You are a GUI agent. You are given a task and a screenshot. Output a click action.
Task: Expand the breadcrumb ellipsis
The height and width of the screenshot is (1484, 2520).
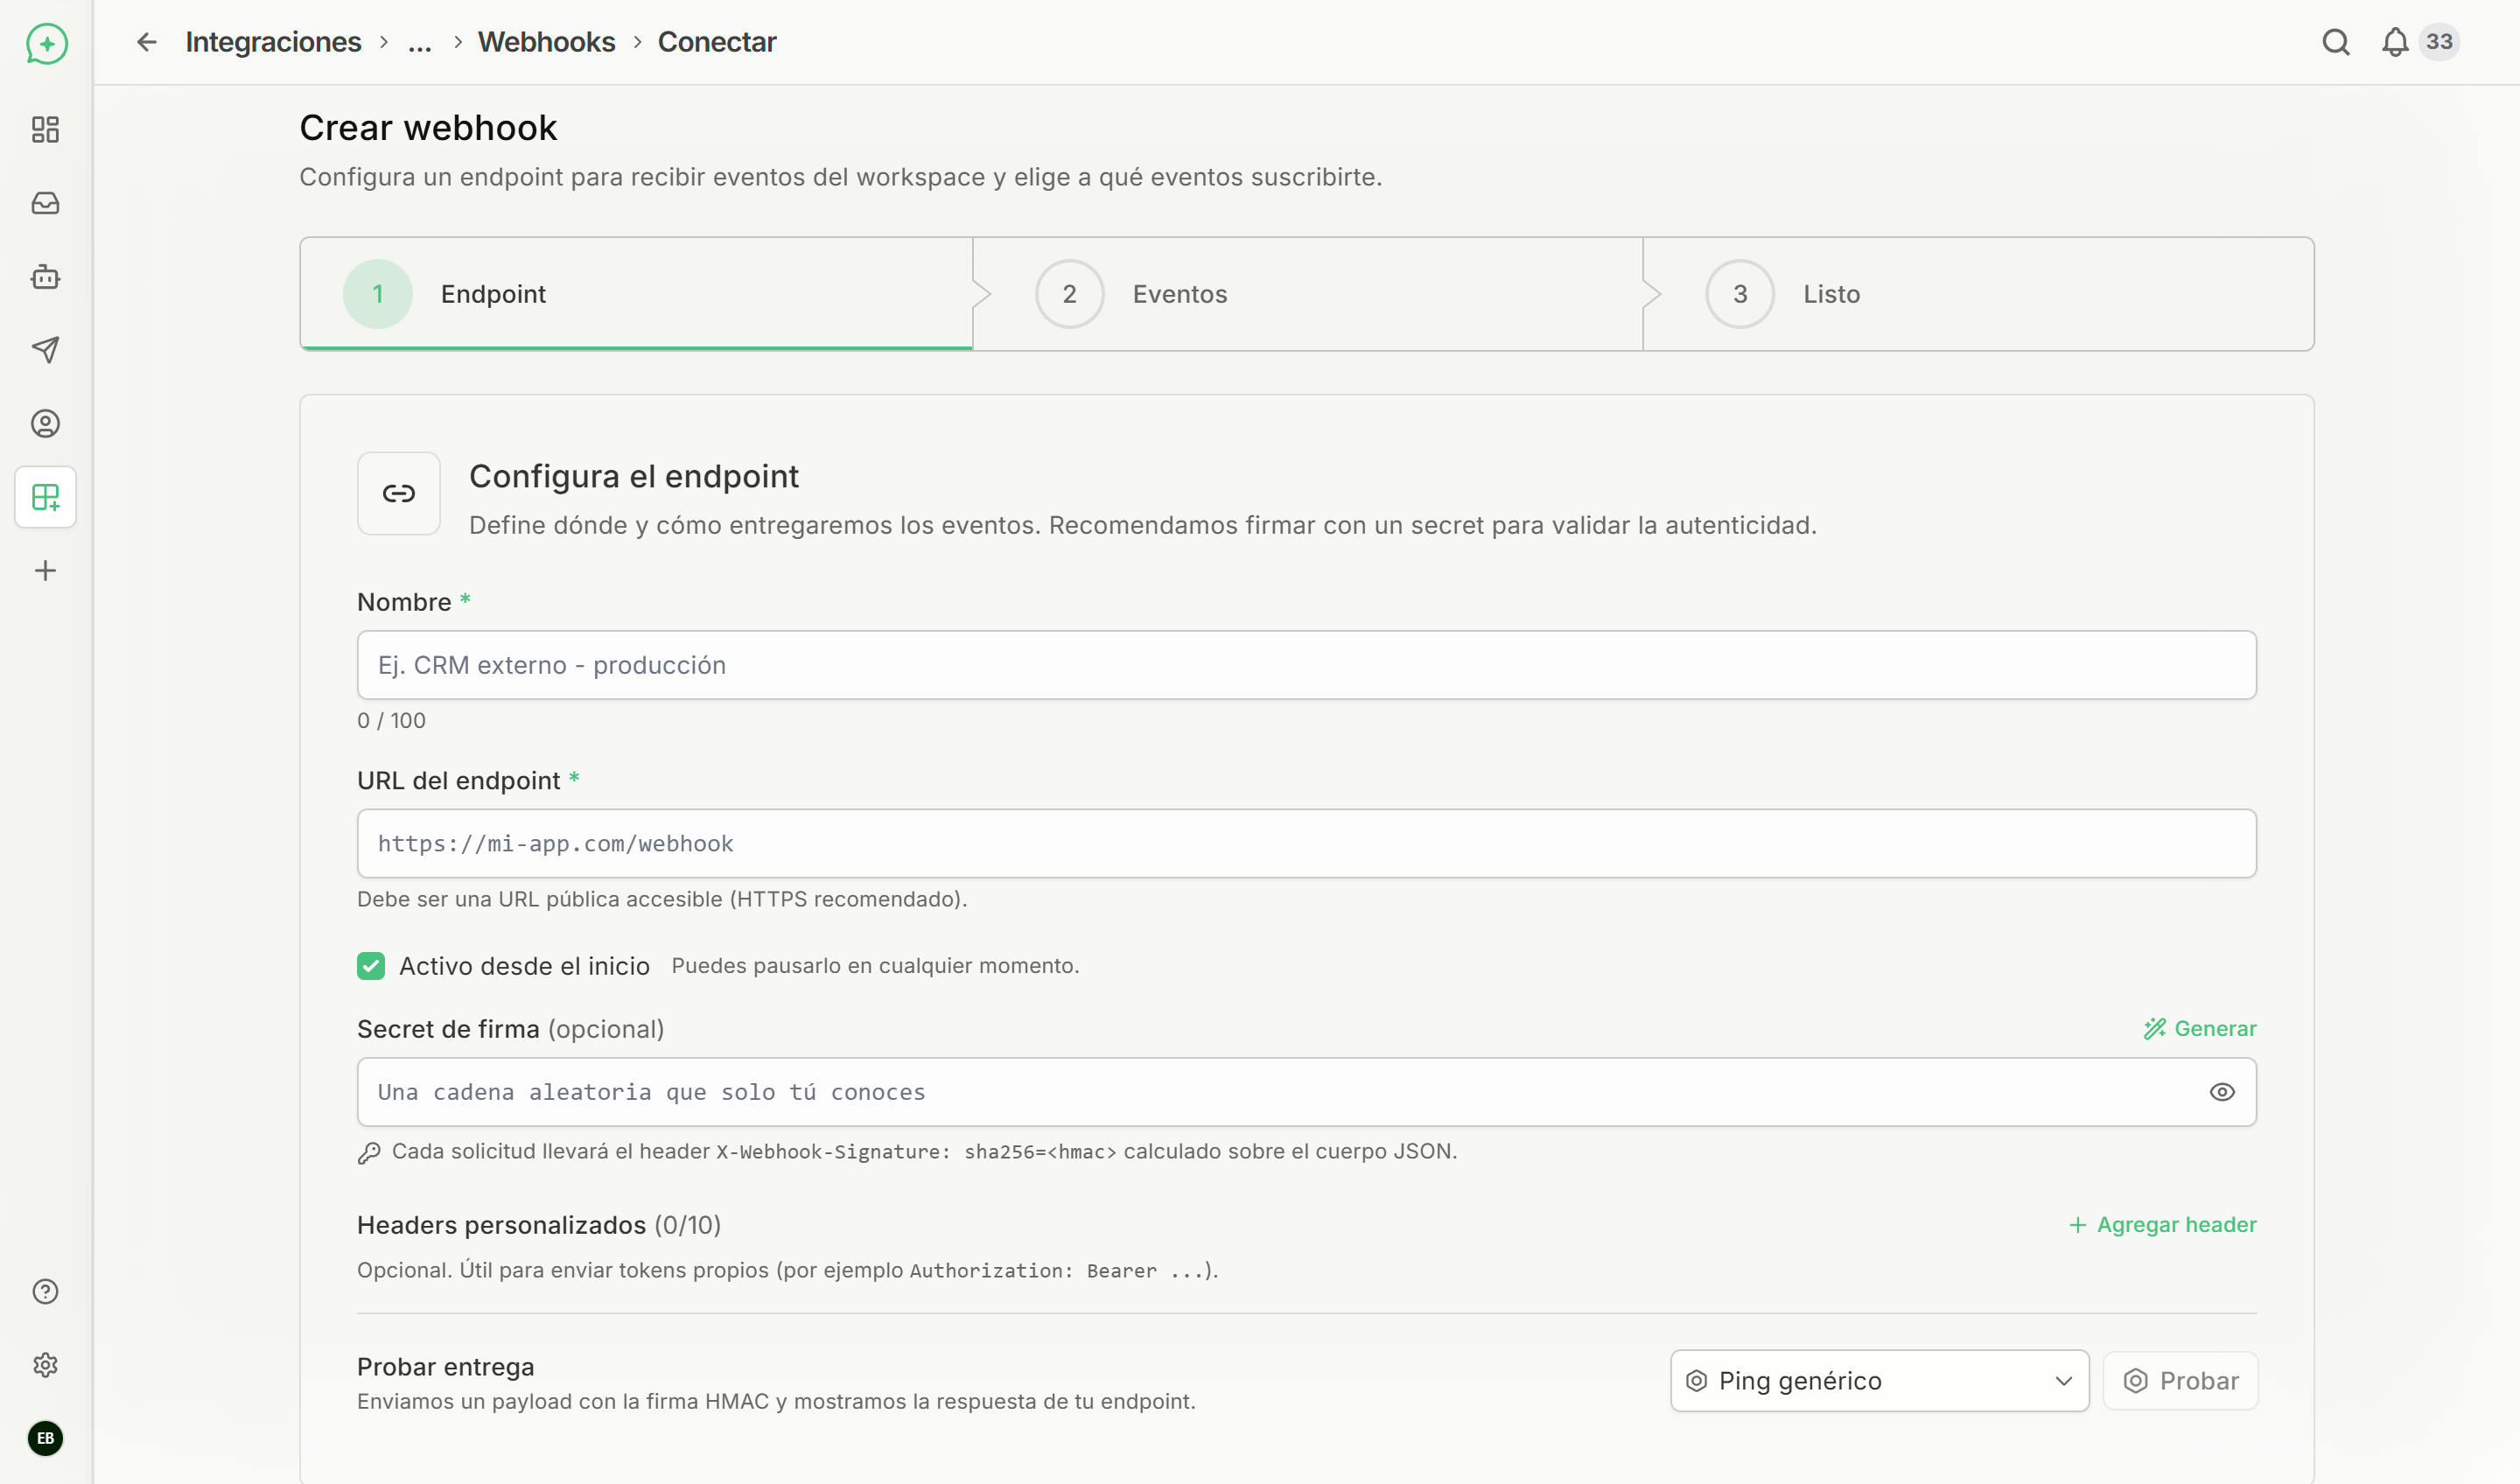[x=420, y=42]
